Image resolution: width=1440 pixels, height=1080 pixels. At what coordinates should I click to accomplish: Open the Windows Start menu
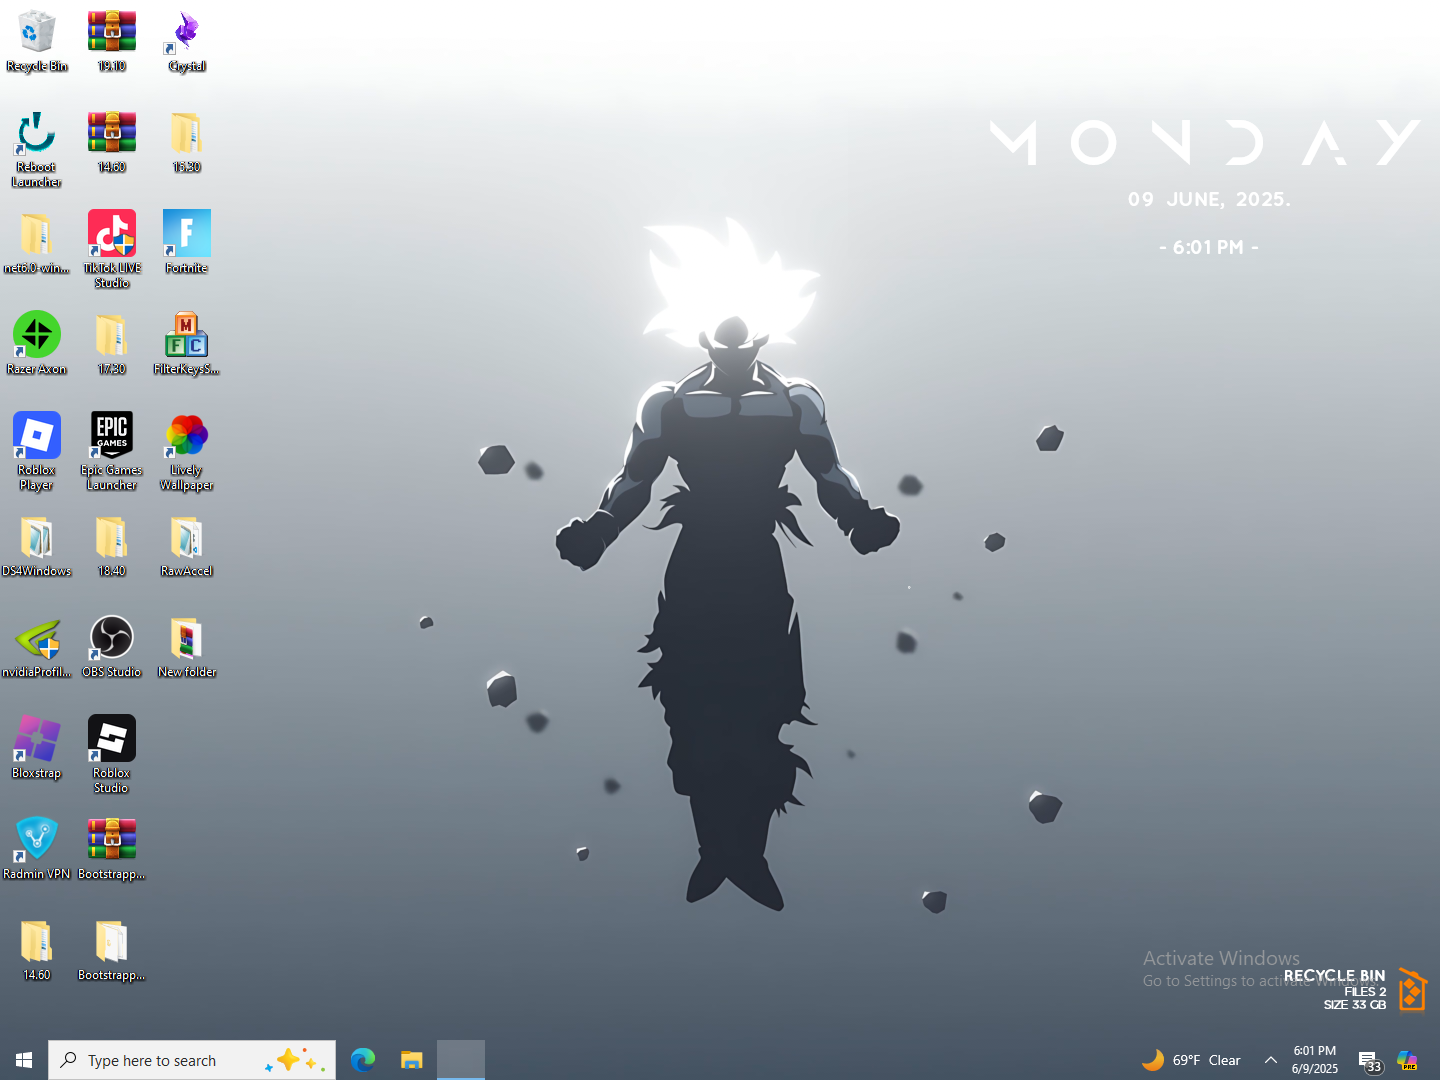[24, 1060]
